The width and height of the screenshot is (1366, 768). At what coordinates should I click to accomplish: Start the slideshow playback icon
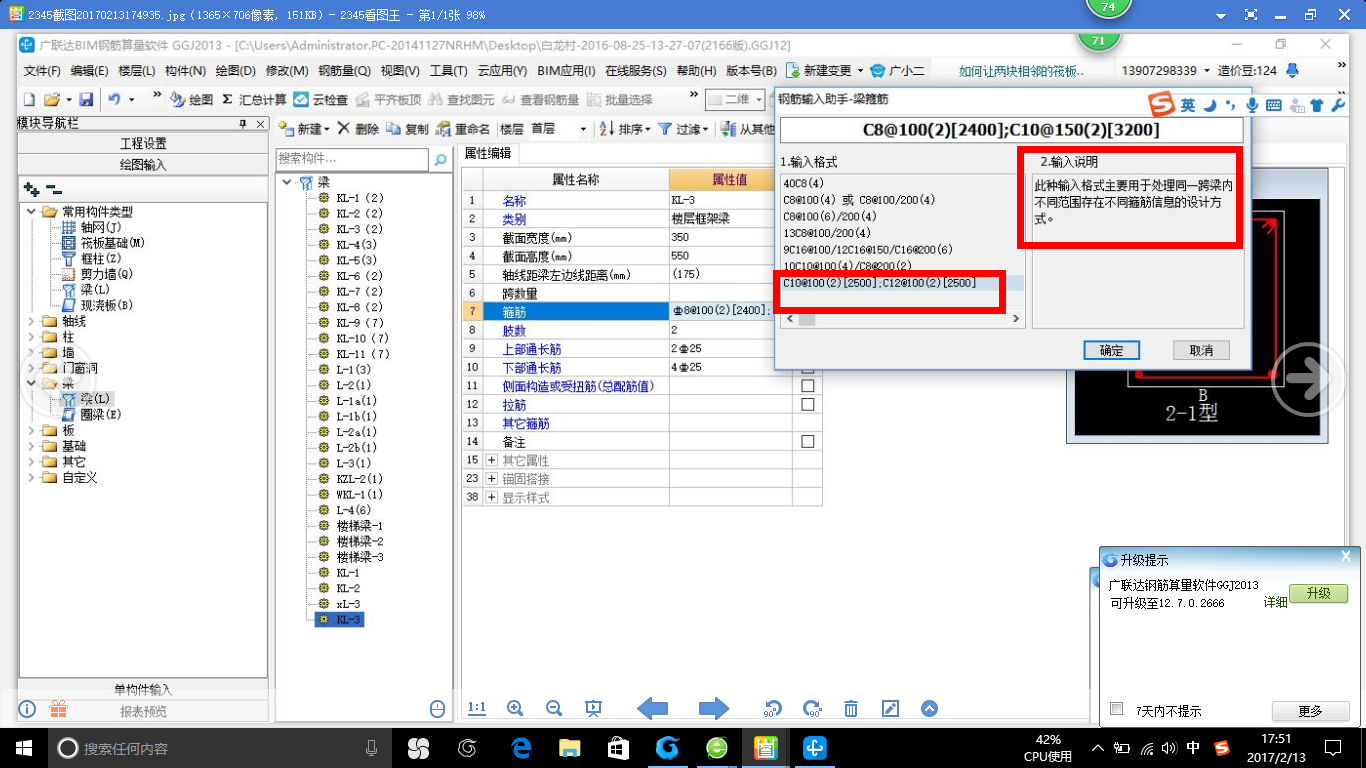point(593,709)
